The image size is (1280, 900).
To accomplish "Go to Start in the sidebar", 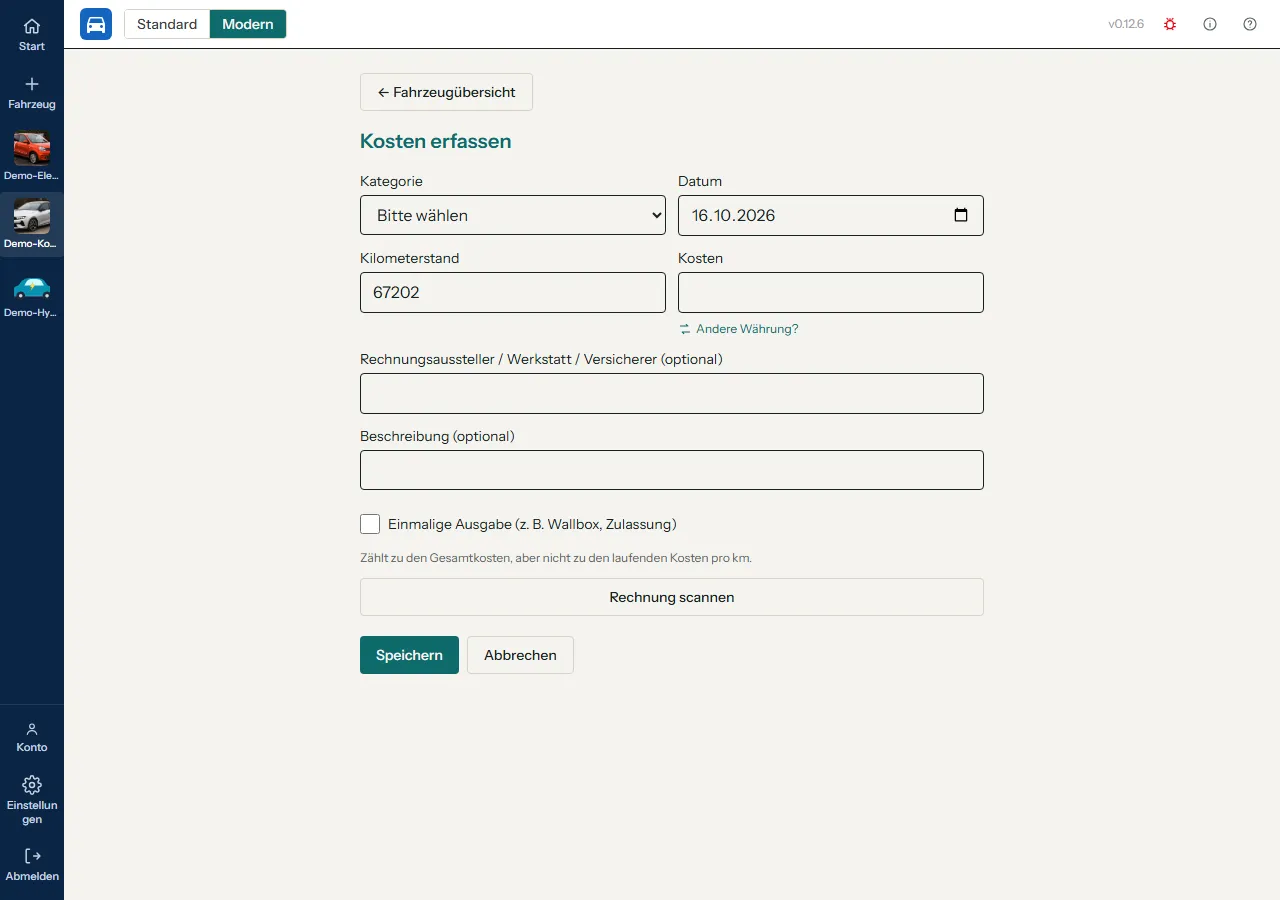I will (x=32, y=35).
